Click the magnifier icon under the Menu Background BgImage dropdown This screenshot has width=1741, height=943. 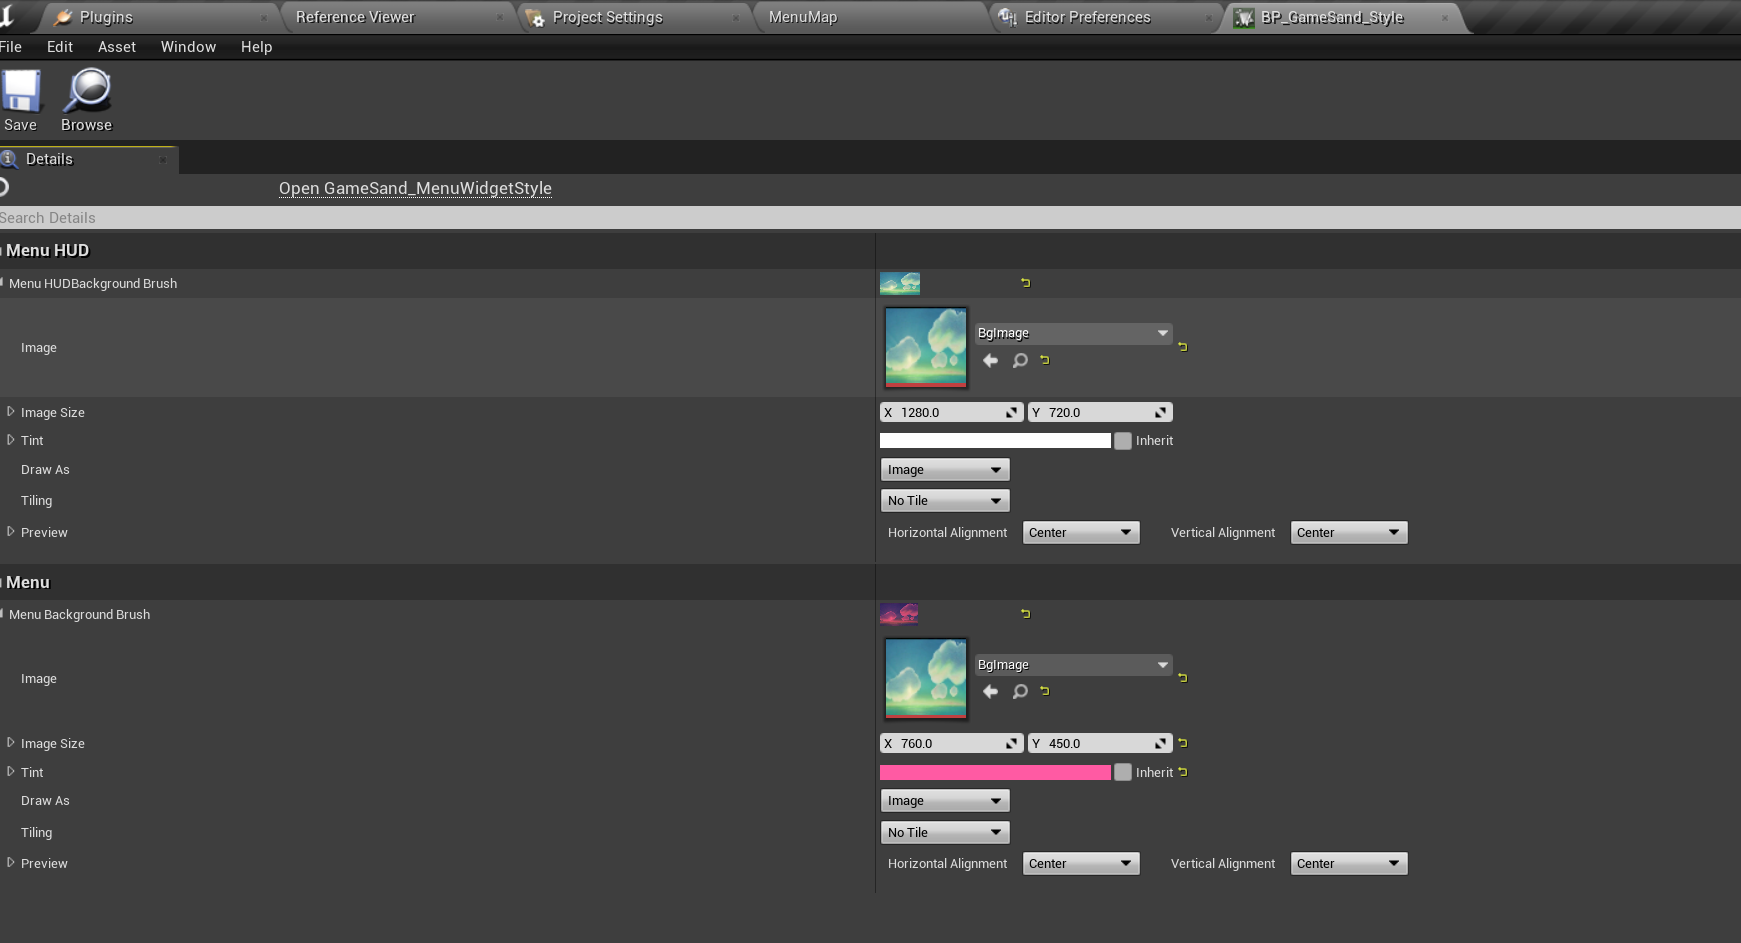click(x=1019, y=691)
